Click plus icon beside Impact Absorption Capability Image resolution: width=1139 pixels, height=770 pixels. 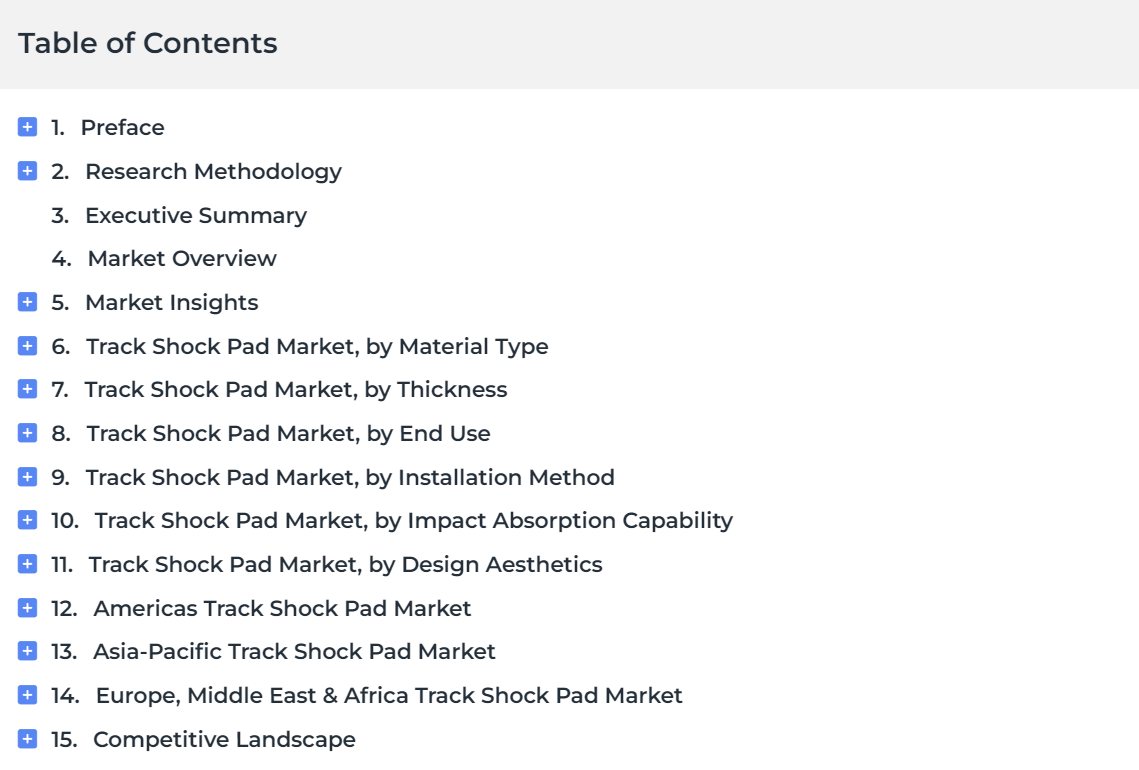(x=28, y=520)
